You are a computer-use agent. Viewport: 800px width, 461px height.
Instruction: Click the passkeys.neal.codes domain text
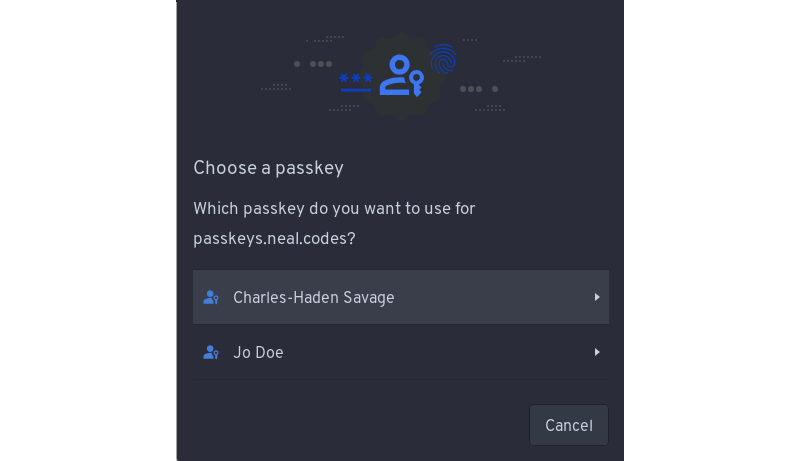pyautogui.click(x=274, y=239)
